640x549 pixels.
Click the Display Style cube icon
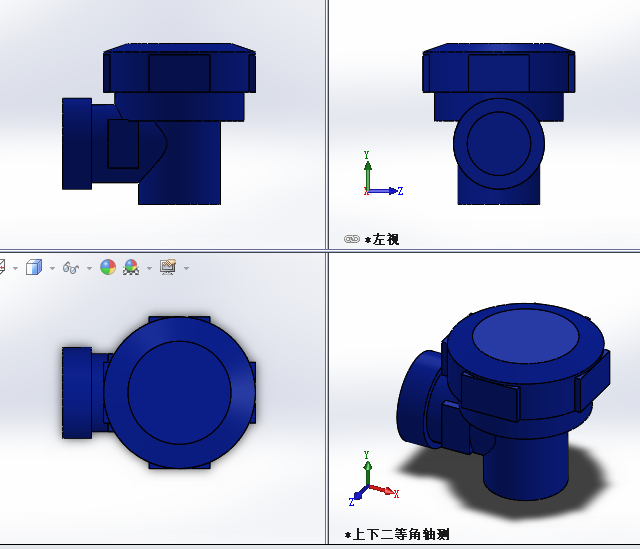(34, 267)
